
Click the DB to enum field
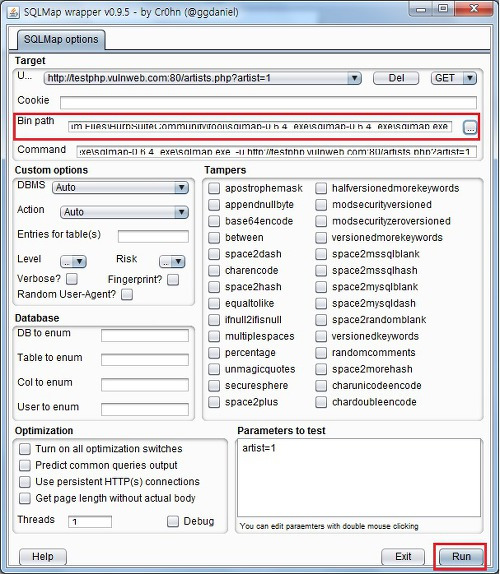(145, 335)
